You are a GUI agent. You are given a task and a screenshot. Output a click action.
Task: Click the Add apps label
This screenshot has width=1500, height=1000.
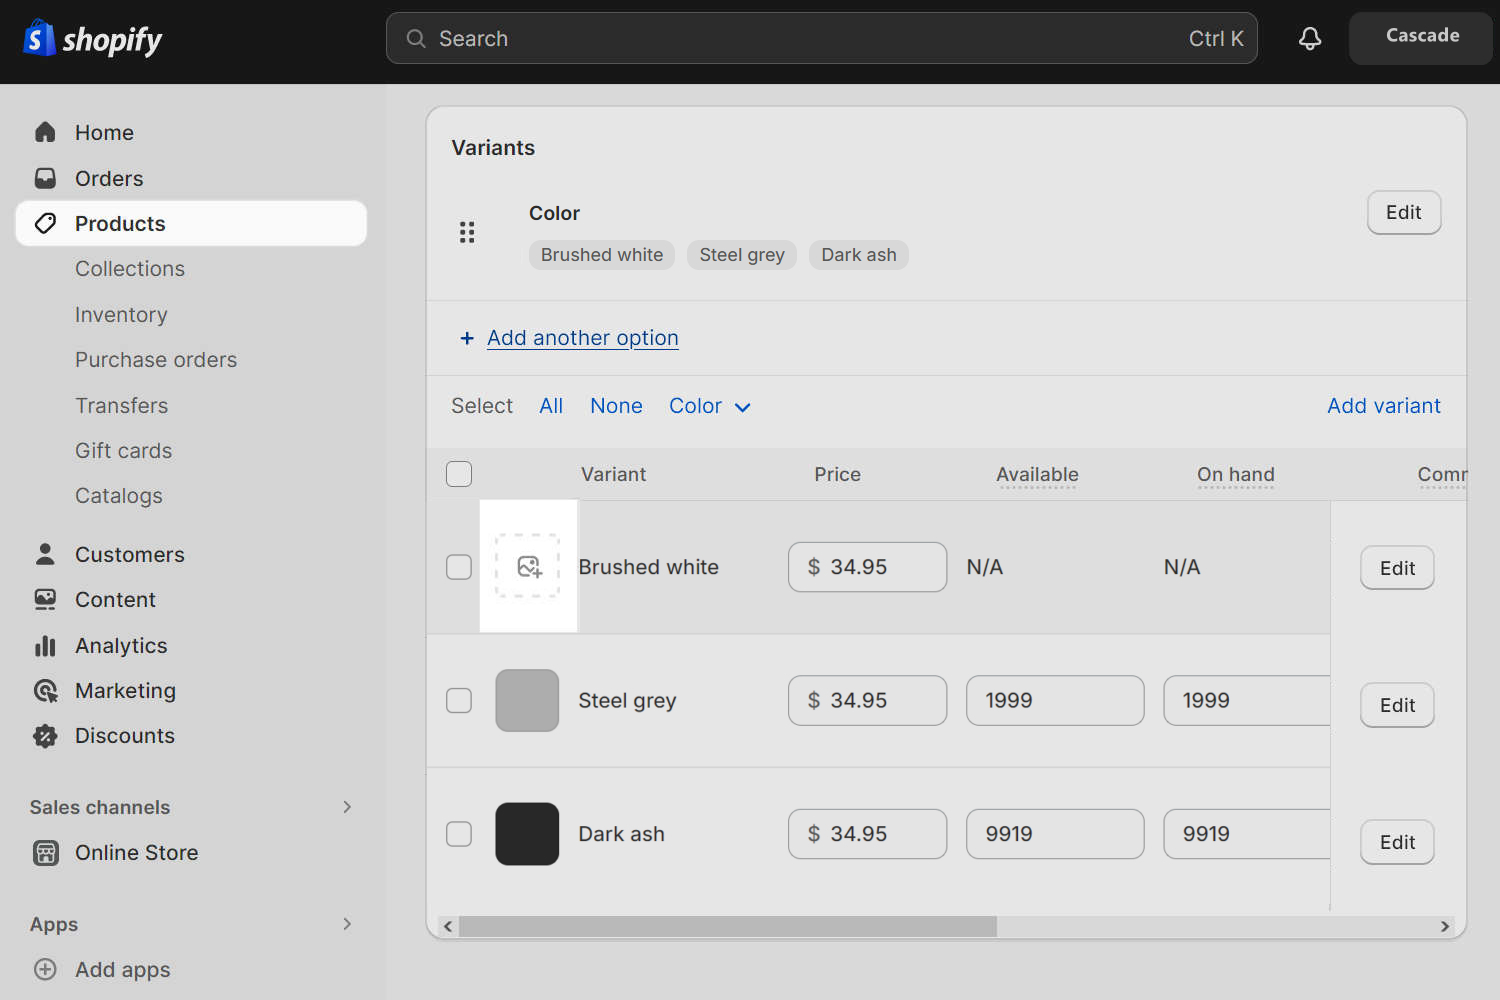click(x=123, y=969)
